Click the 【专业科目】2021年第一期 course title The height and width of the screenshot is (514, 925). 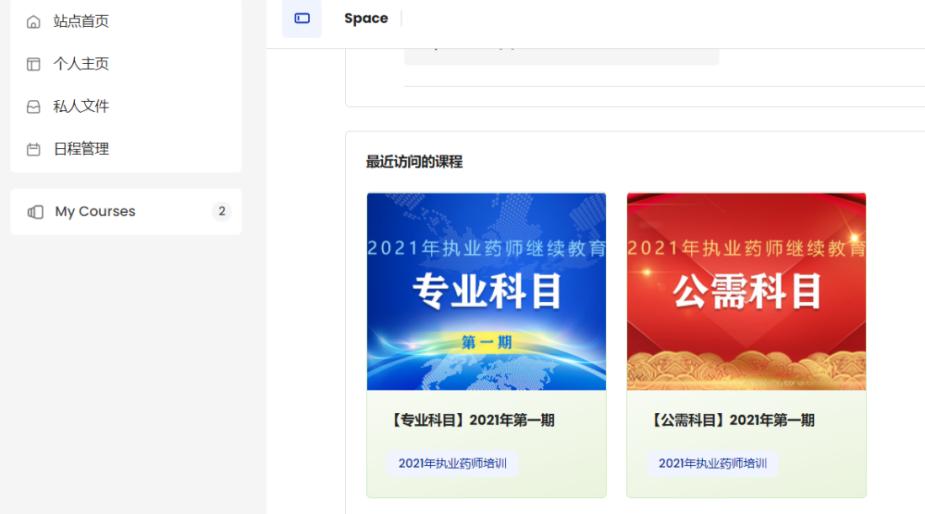(470, 421)
